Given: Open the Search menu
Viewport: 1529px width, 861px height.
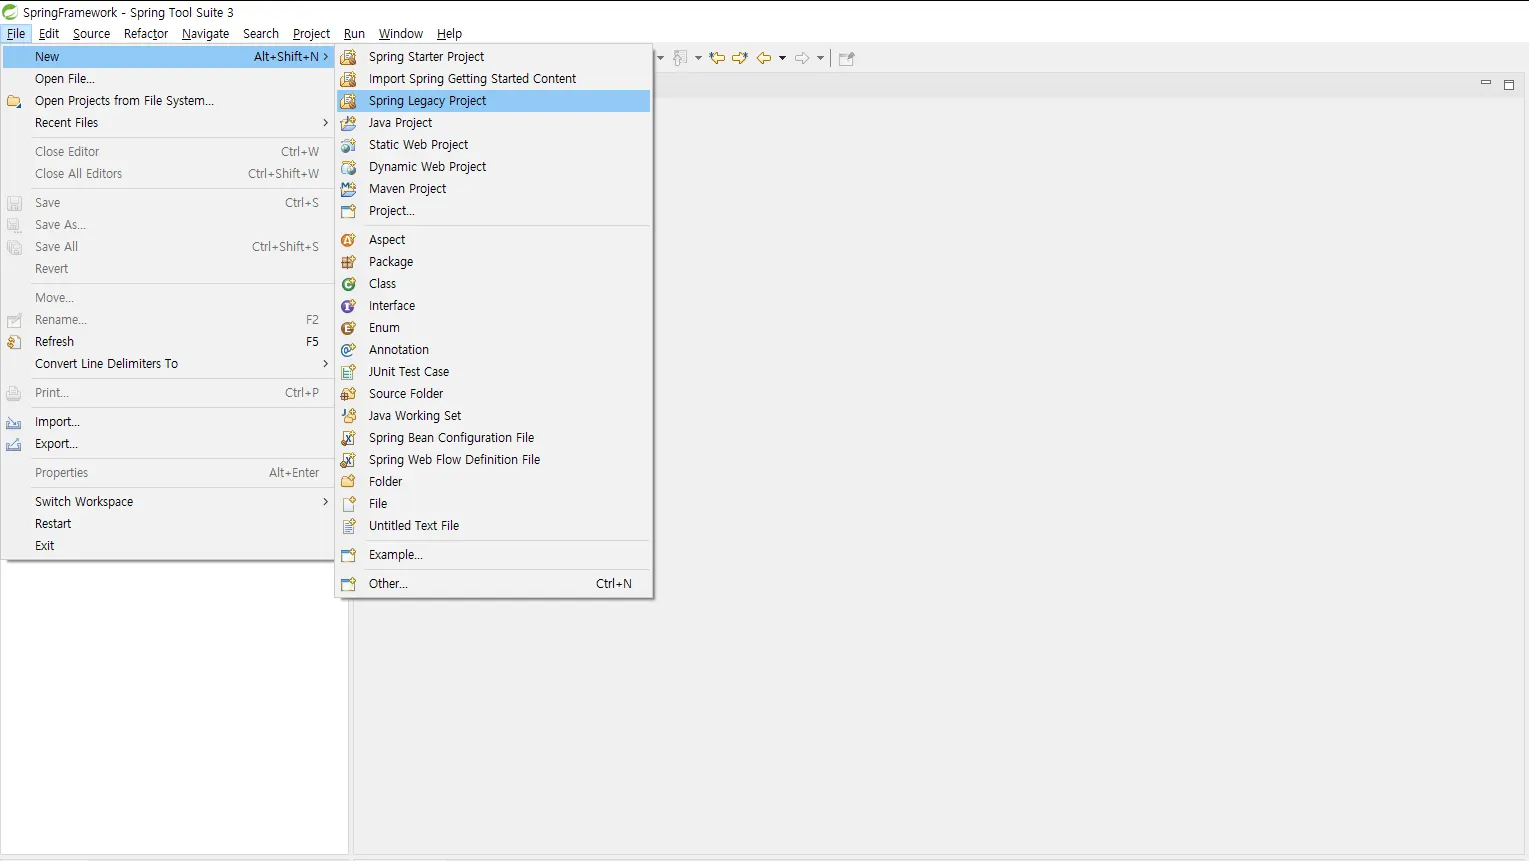Looking at the screenshot, I should pyautogui.click(x=261, y=34).
